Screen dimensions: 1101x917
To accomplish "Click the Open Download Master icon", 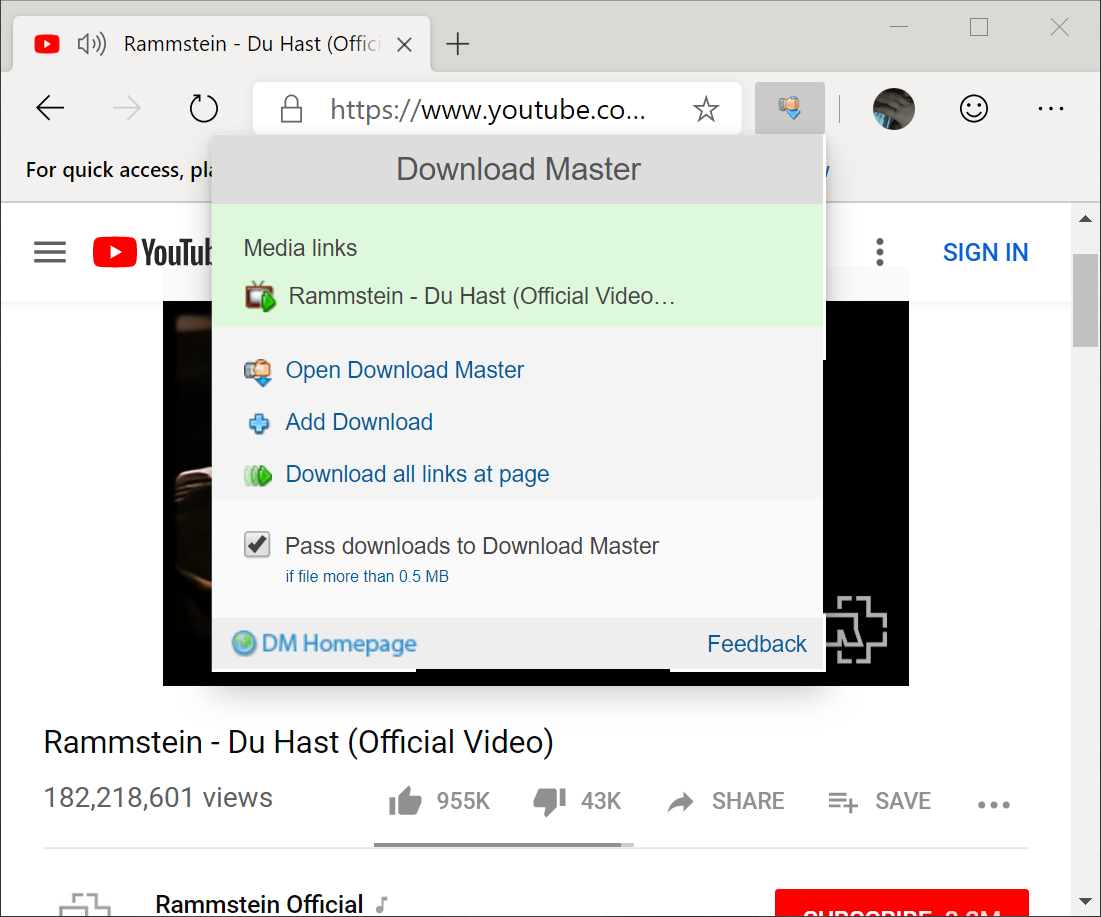I will click(x=258, y=371).
